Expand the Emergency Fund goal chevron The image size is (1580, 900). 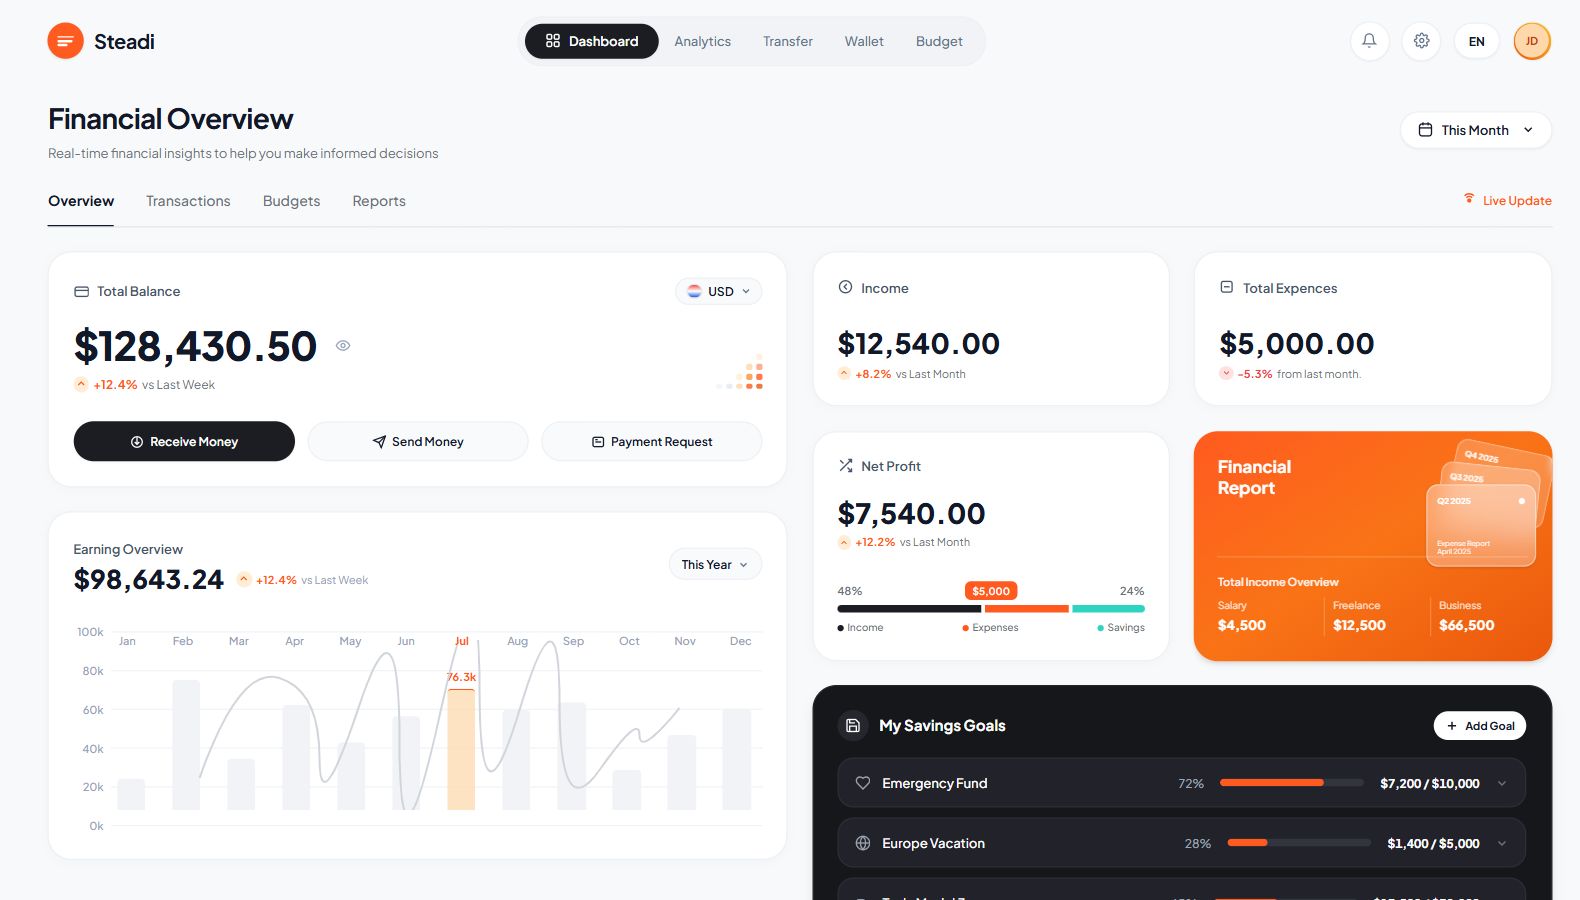1501,784
